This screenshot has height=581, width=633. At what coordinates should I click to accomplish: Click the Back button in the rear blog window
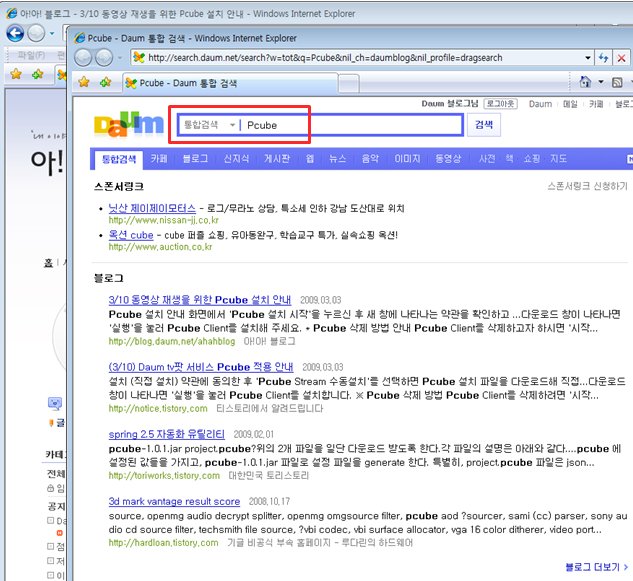[15, 33]
